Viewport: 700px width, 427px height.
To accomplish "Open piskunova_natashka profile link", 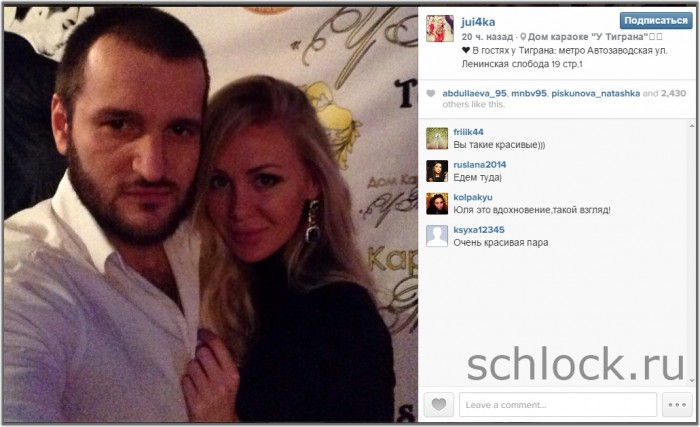I will coord(596,93).
